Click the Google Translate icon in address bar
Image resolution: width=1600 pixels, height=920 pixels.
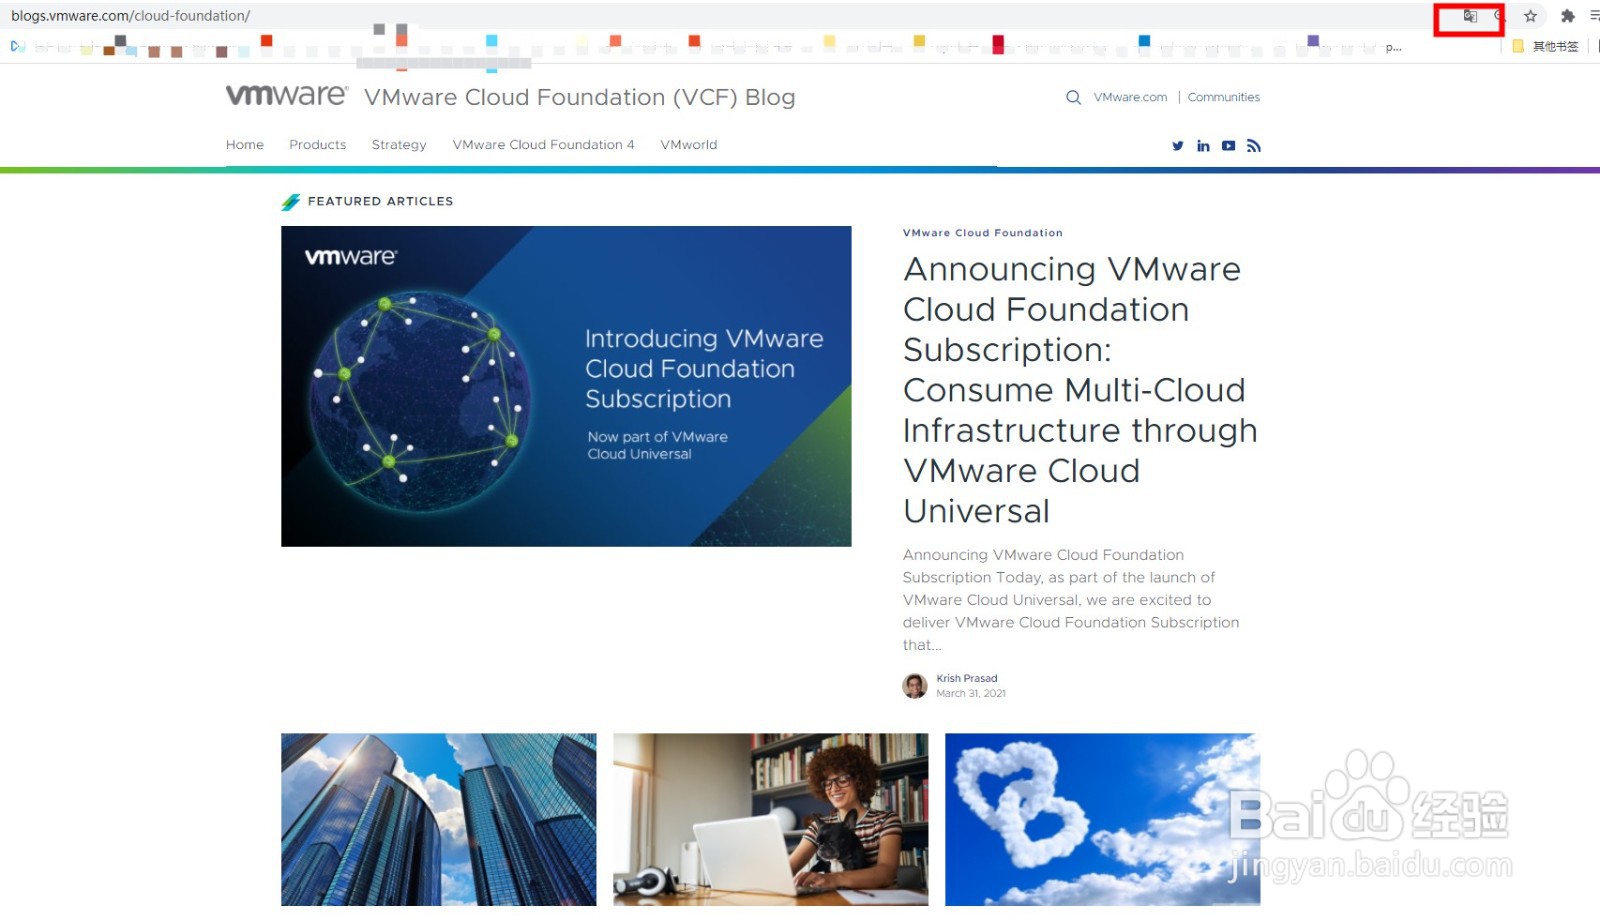pos(1469,16)
